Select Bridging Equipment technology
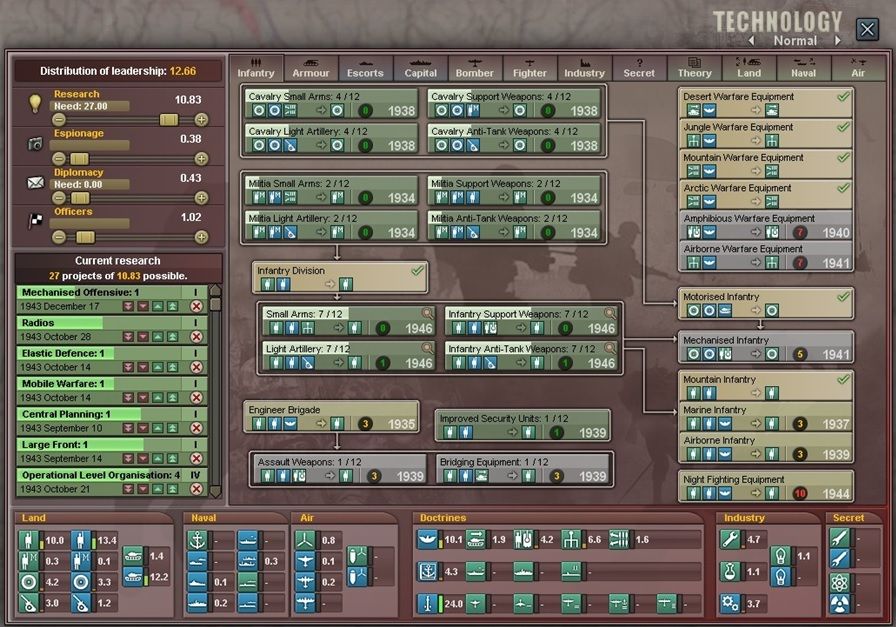Viewport: 896px width, 627px height. 522,469
